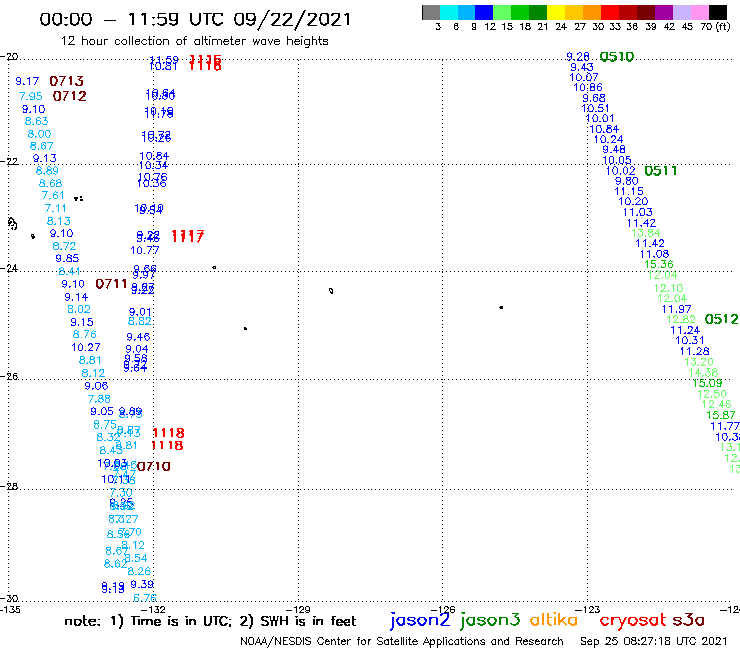Click the longitude axis label '-132'
Screen dimensions: 740x650
[x=153, y=609]
